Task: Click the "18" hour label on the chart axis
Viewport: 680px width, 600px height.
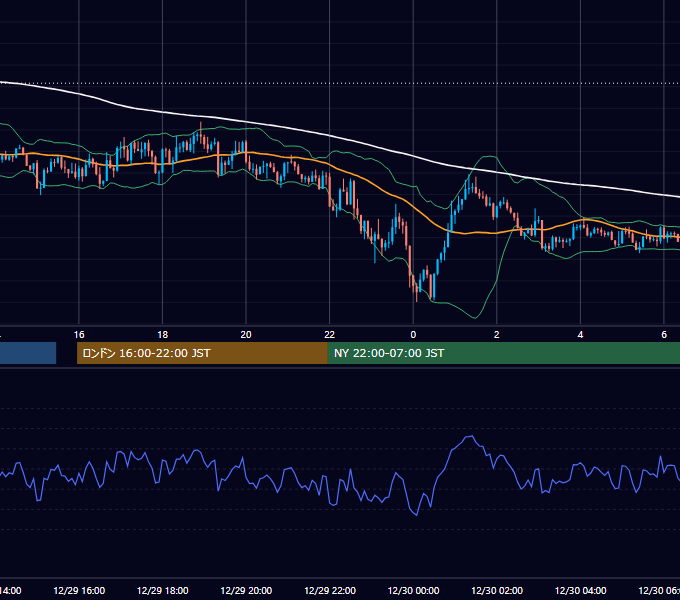Action: click(x=162, y=334)
